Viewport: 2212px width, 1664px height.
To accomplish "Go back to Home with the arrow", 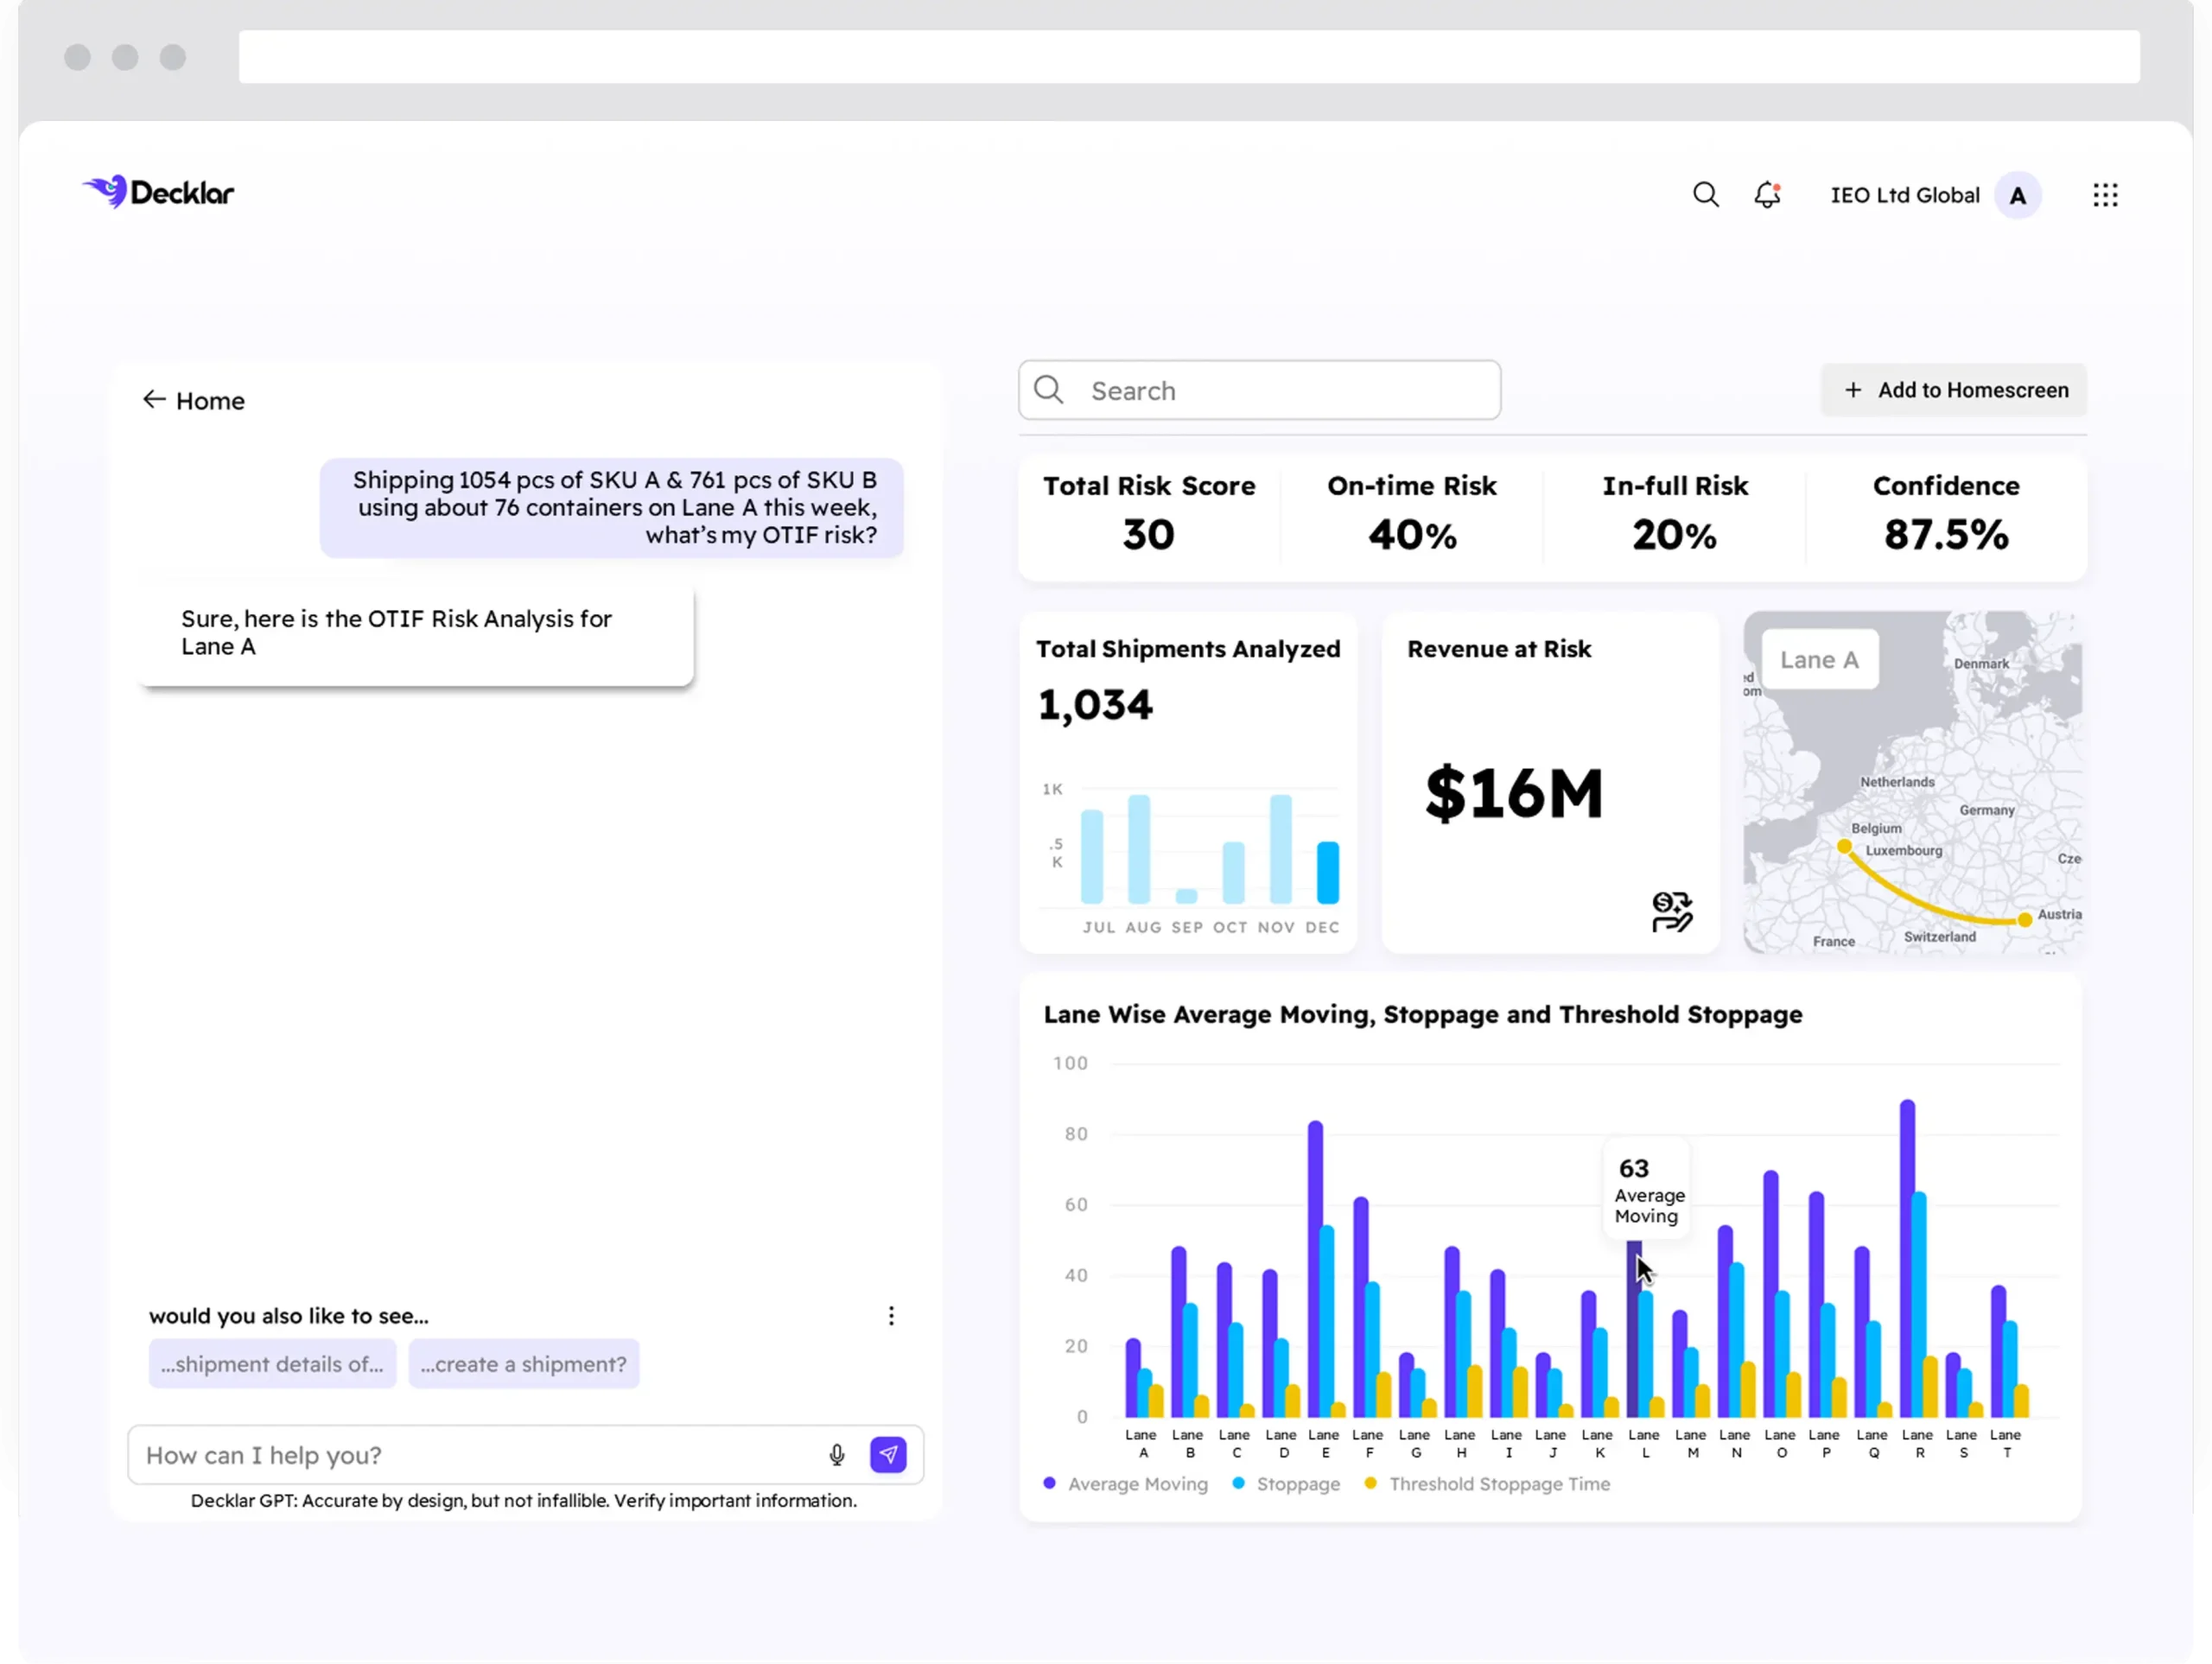I will 153,400.
